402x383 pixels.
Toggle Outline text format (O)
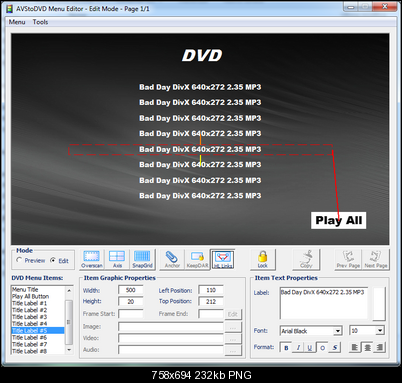coord(322,348)
